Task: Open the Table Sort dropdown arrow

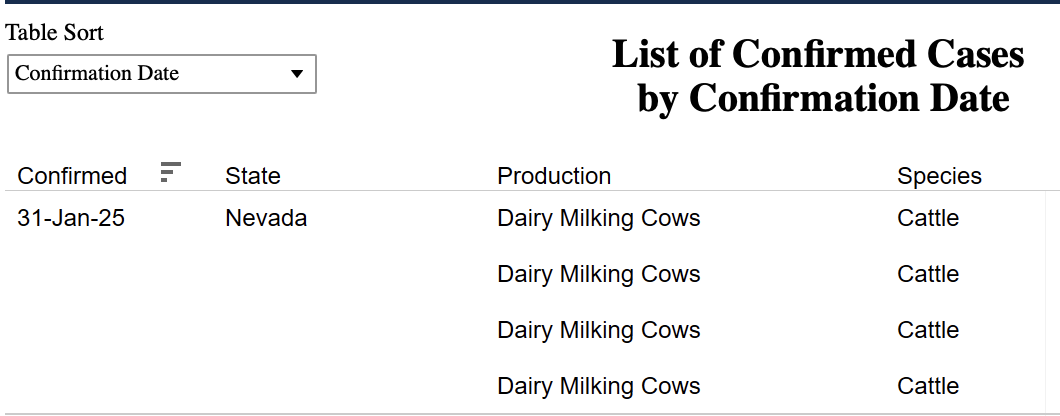Action: click(x=296, y=74)
